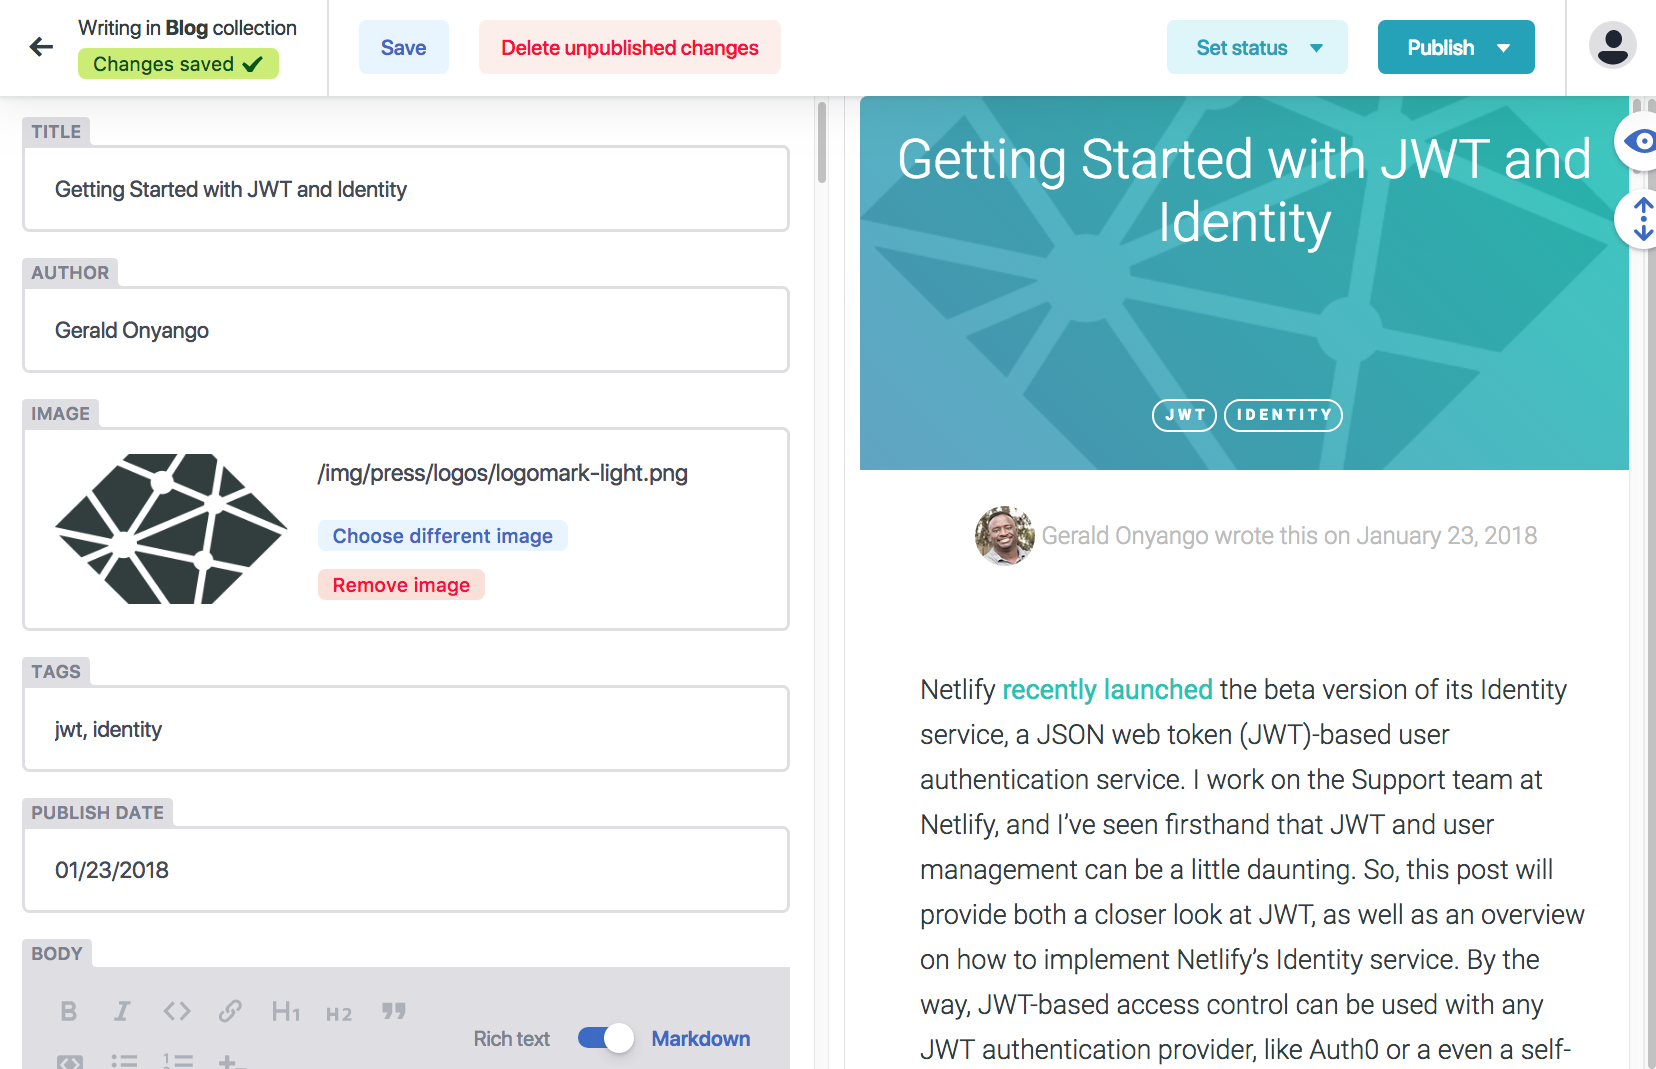Click Gerald Onyango's author photo in preview

[x=1004, y=535]
